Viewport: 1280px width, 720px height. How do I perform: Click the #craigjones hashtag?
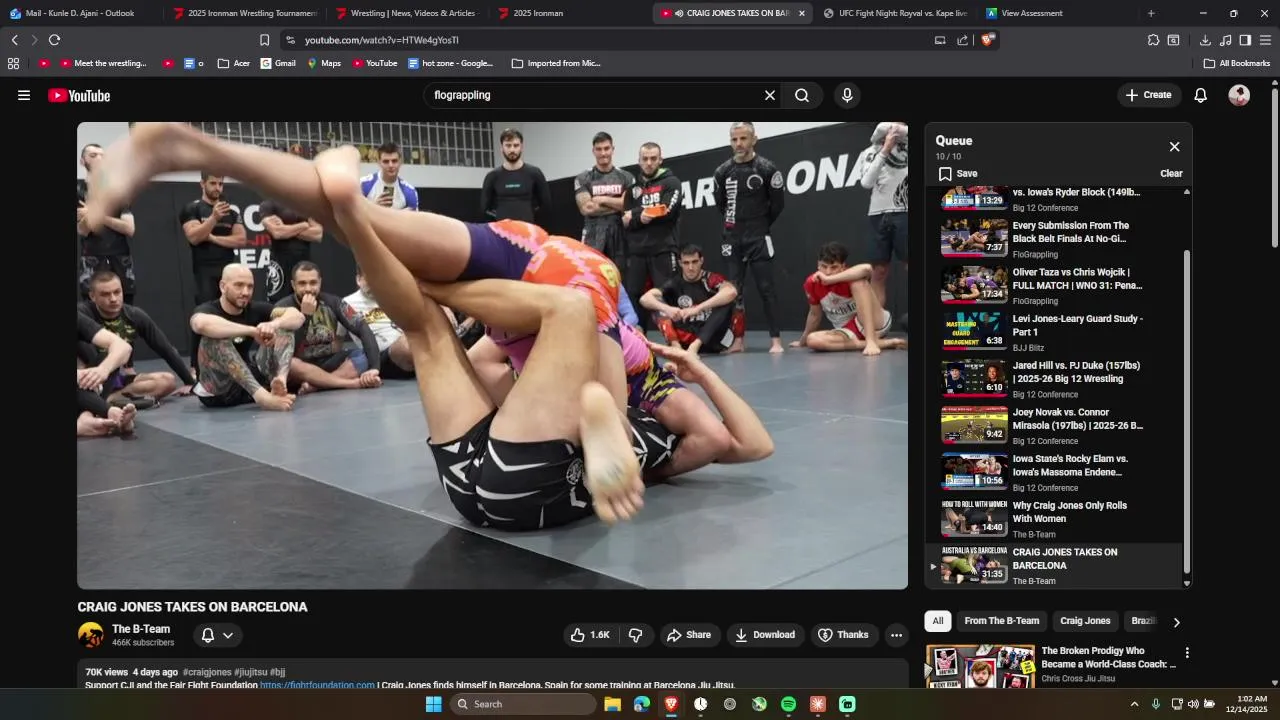click(x=207, y=672)
